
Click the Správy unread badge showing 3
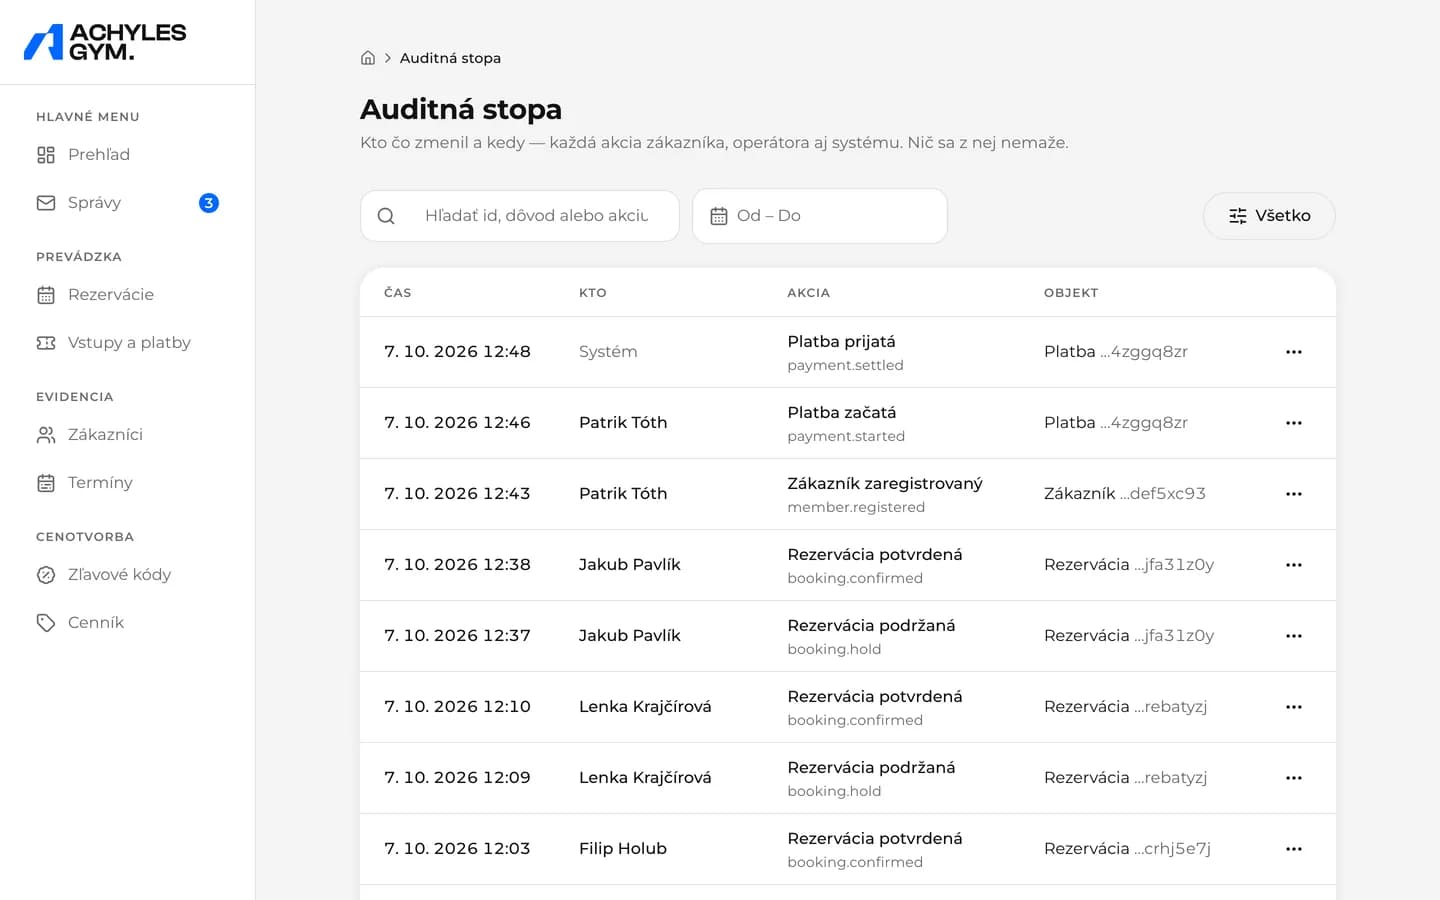209,203
